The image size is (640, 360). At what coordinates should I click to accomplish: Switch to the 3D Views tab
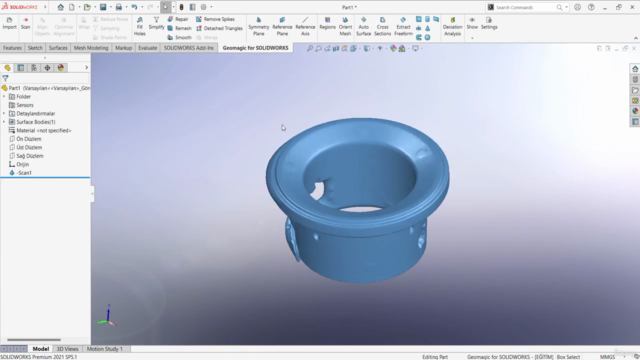[x=67, y=349]
